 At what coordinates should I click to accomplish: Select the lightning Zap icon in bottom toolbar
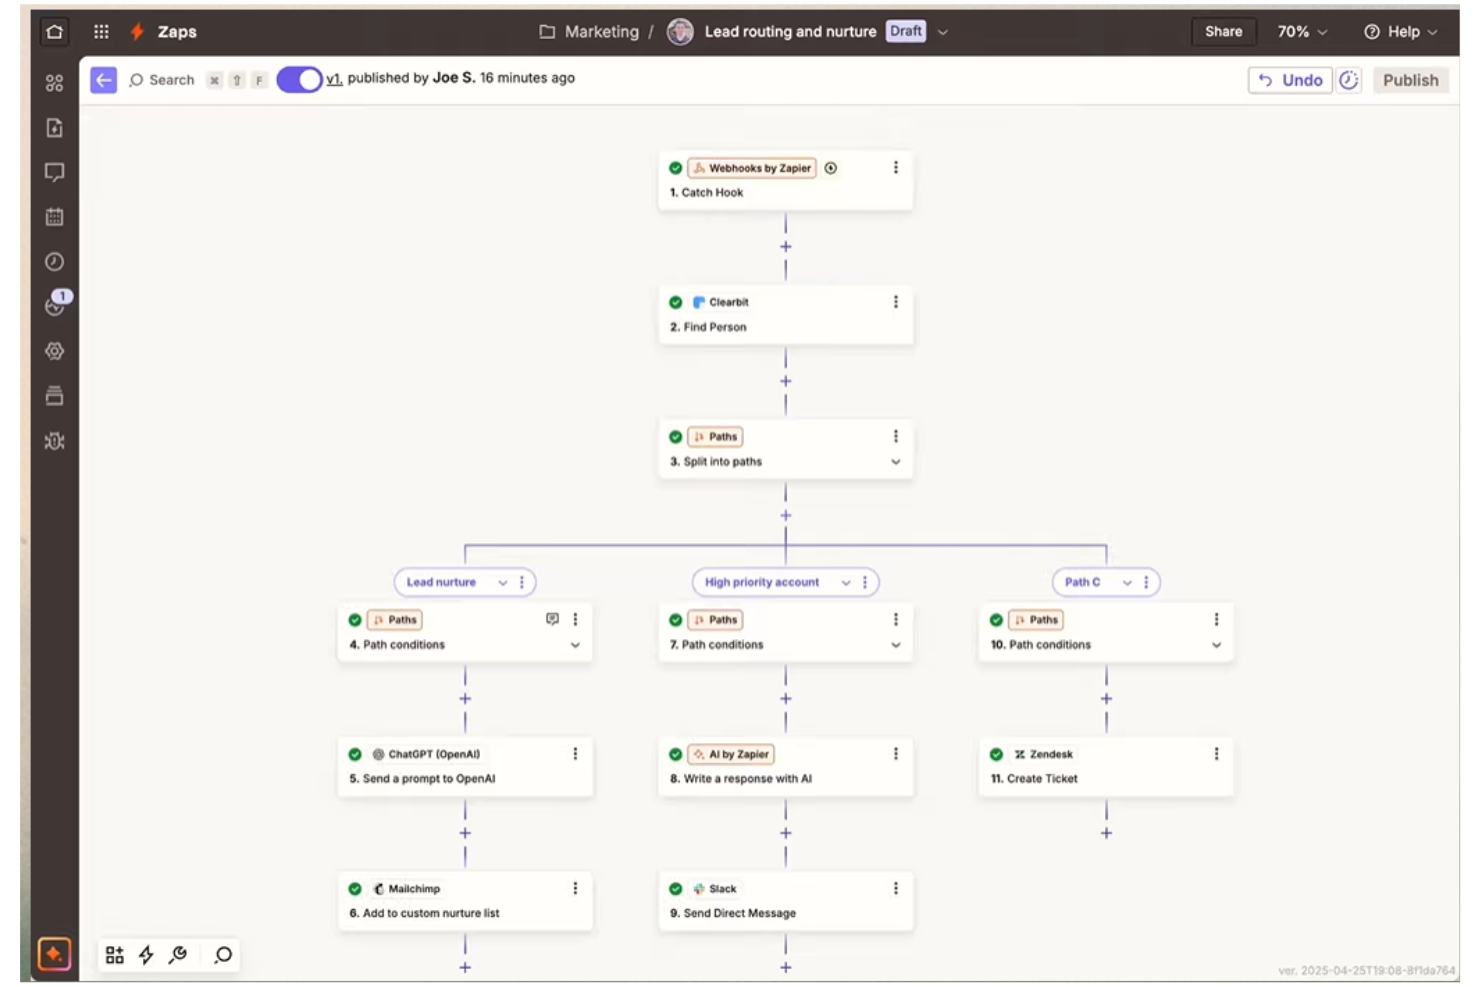click(147, 955)
